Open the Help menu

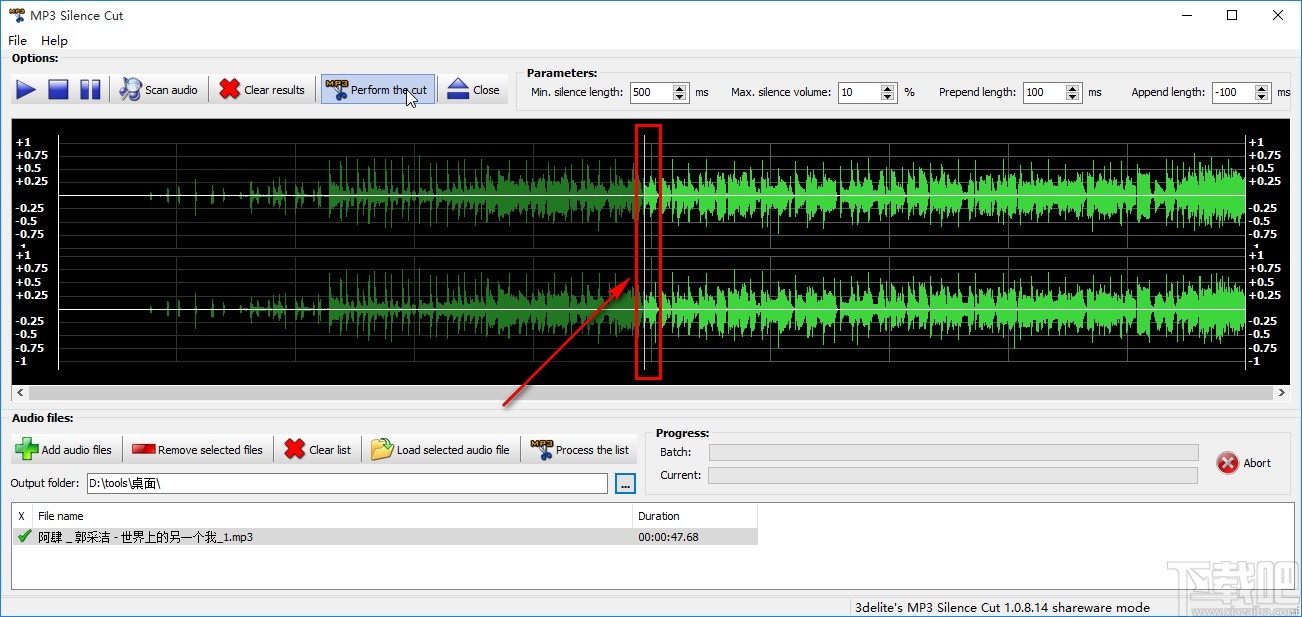click(54, 41)
